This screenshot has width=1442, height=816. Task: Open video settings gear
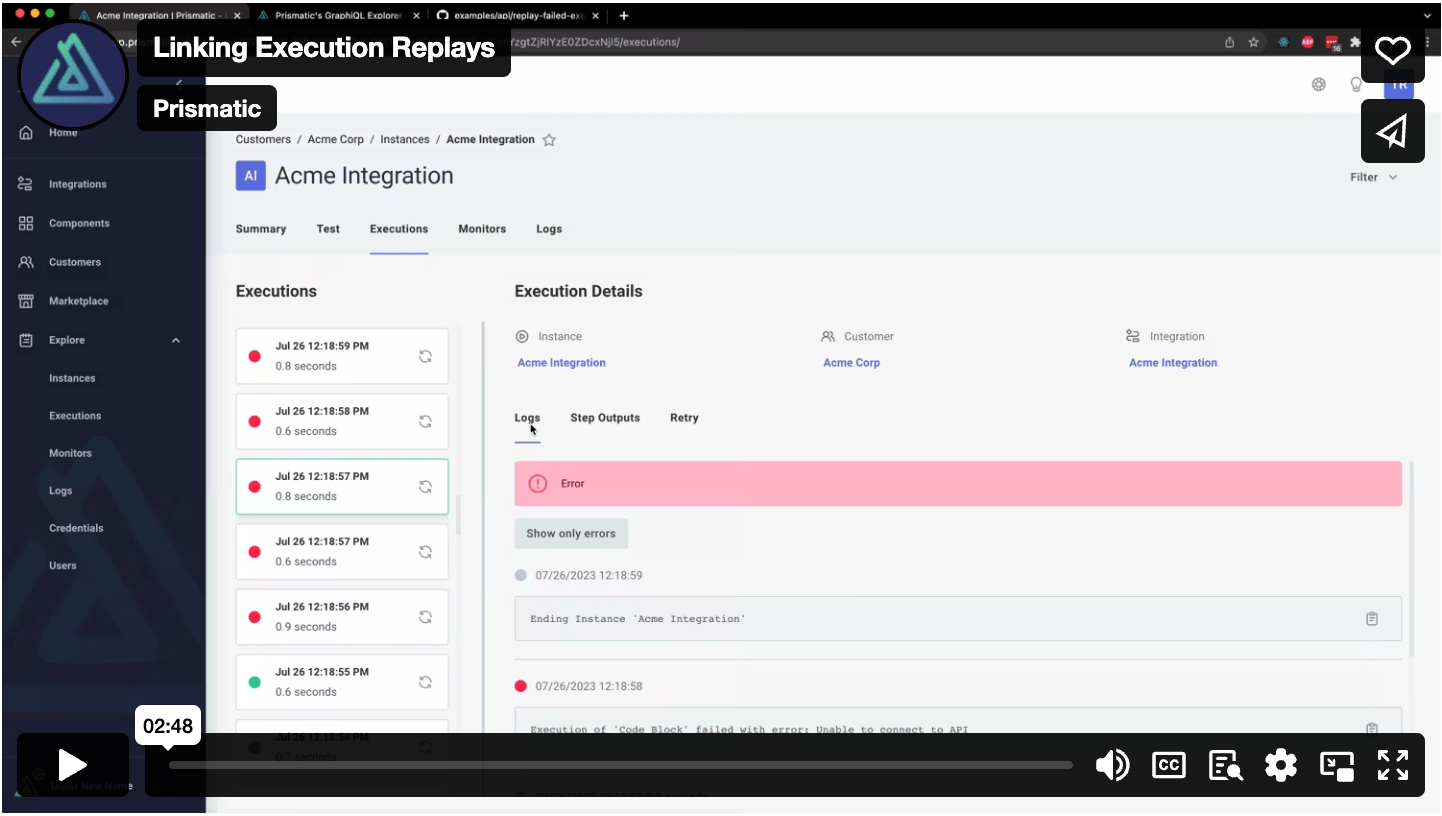(1280, 766)
